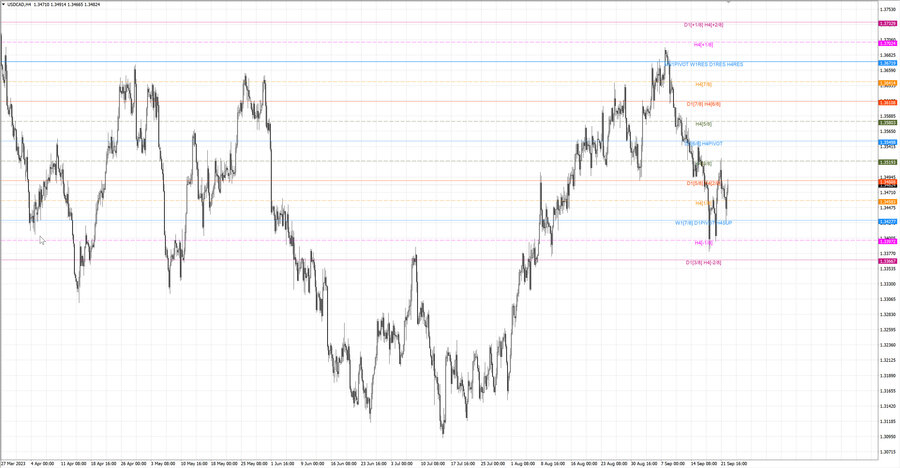Image resolution: width=900 pixels, height=468 pixels.
Task: Click the green 1.35193 price tag
Action: (887, 163)
